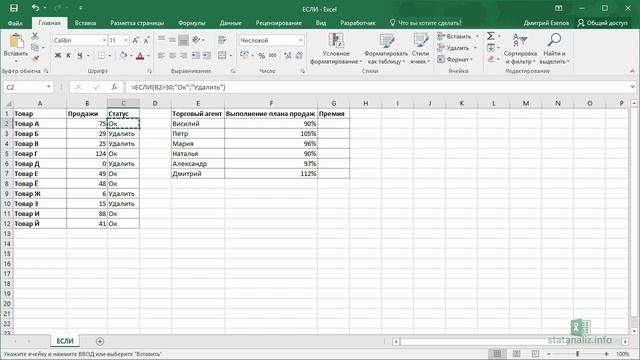640x360 pixels.
Task: Select the ЕСЛИ sheet tab
Action: coord(65,340)
